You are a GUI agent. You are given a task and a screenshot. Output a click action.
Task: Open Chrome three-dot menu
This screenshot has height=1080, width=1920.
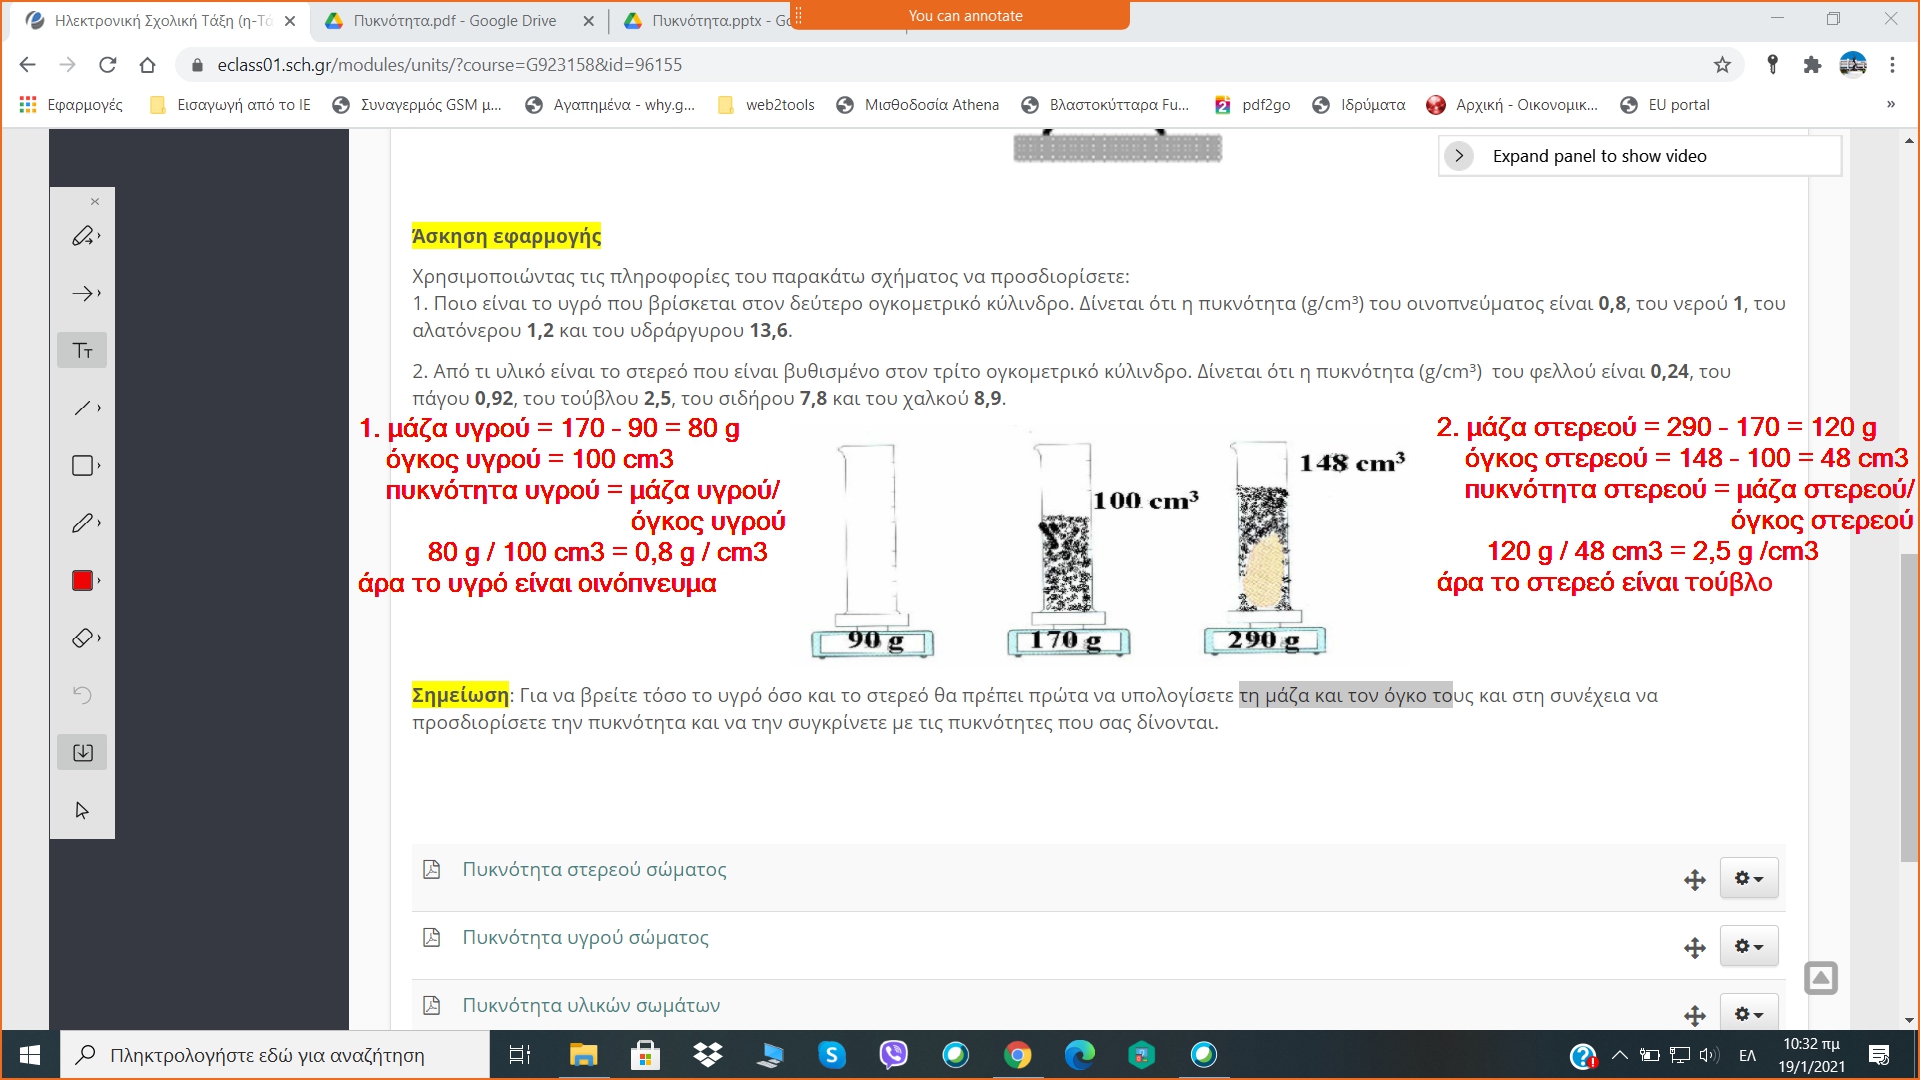(1892, 65)
